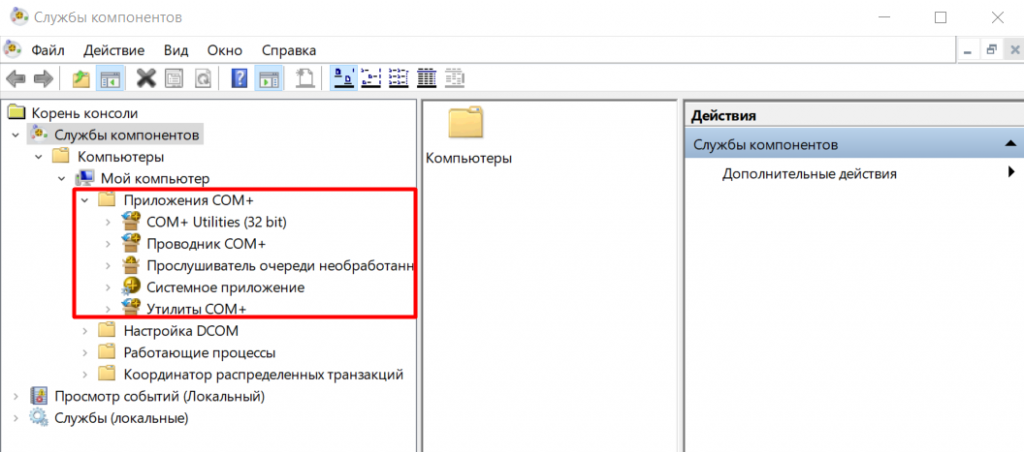Click Системное приложение ball icon
This screenshot has height=452, width=1024.
[131, 287]
